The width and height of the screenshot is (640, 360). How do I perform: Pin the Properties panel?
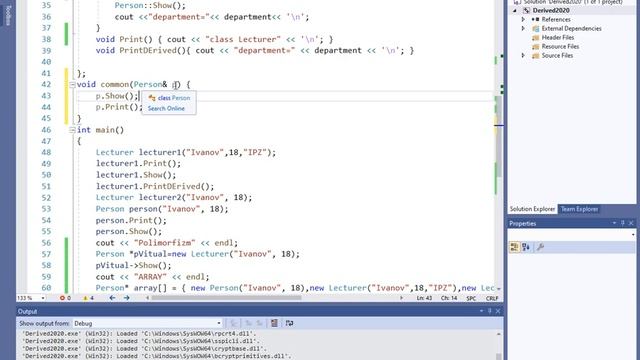click(623, 223)
